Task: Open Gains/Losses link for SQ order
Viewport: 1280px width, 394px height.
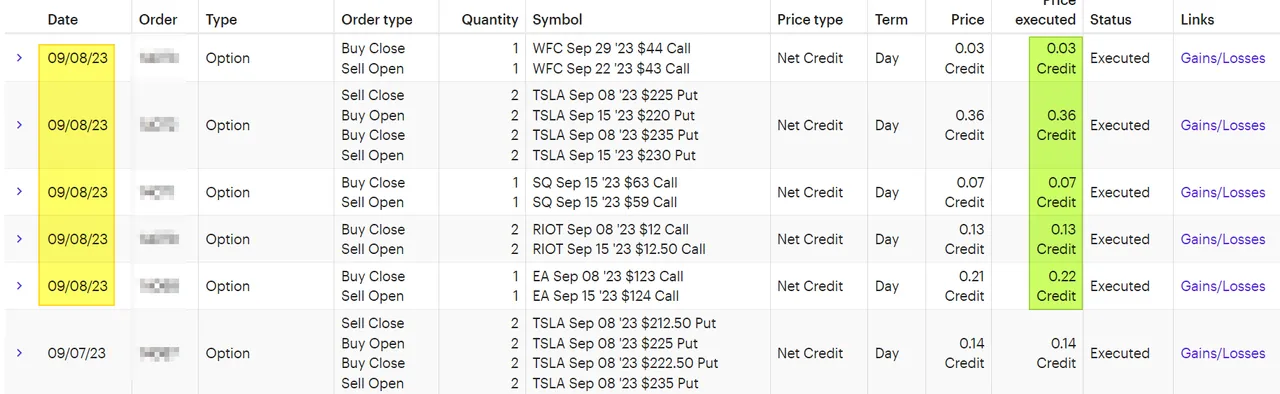Action: pos(1222,192)
